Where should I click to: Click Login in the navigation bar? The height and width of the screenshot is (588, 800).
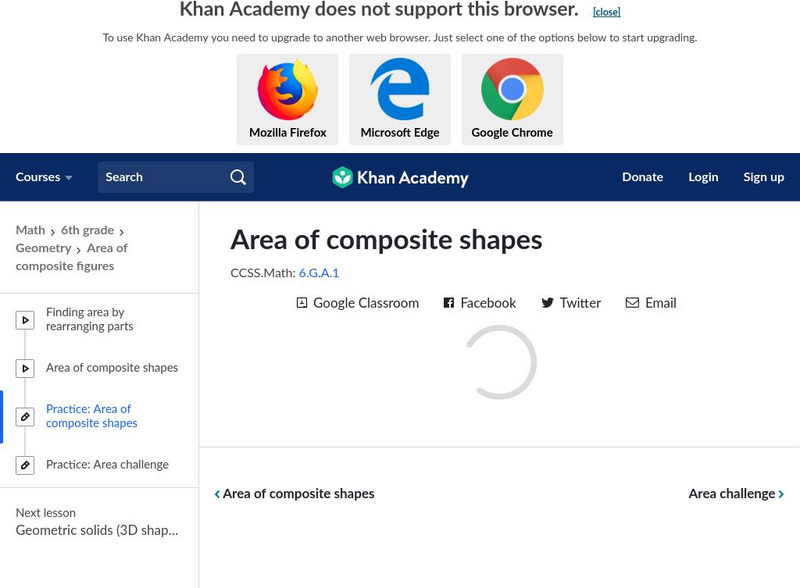[703, 177]
